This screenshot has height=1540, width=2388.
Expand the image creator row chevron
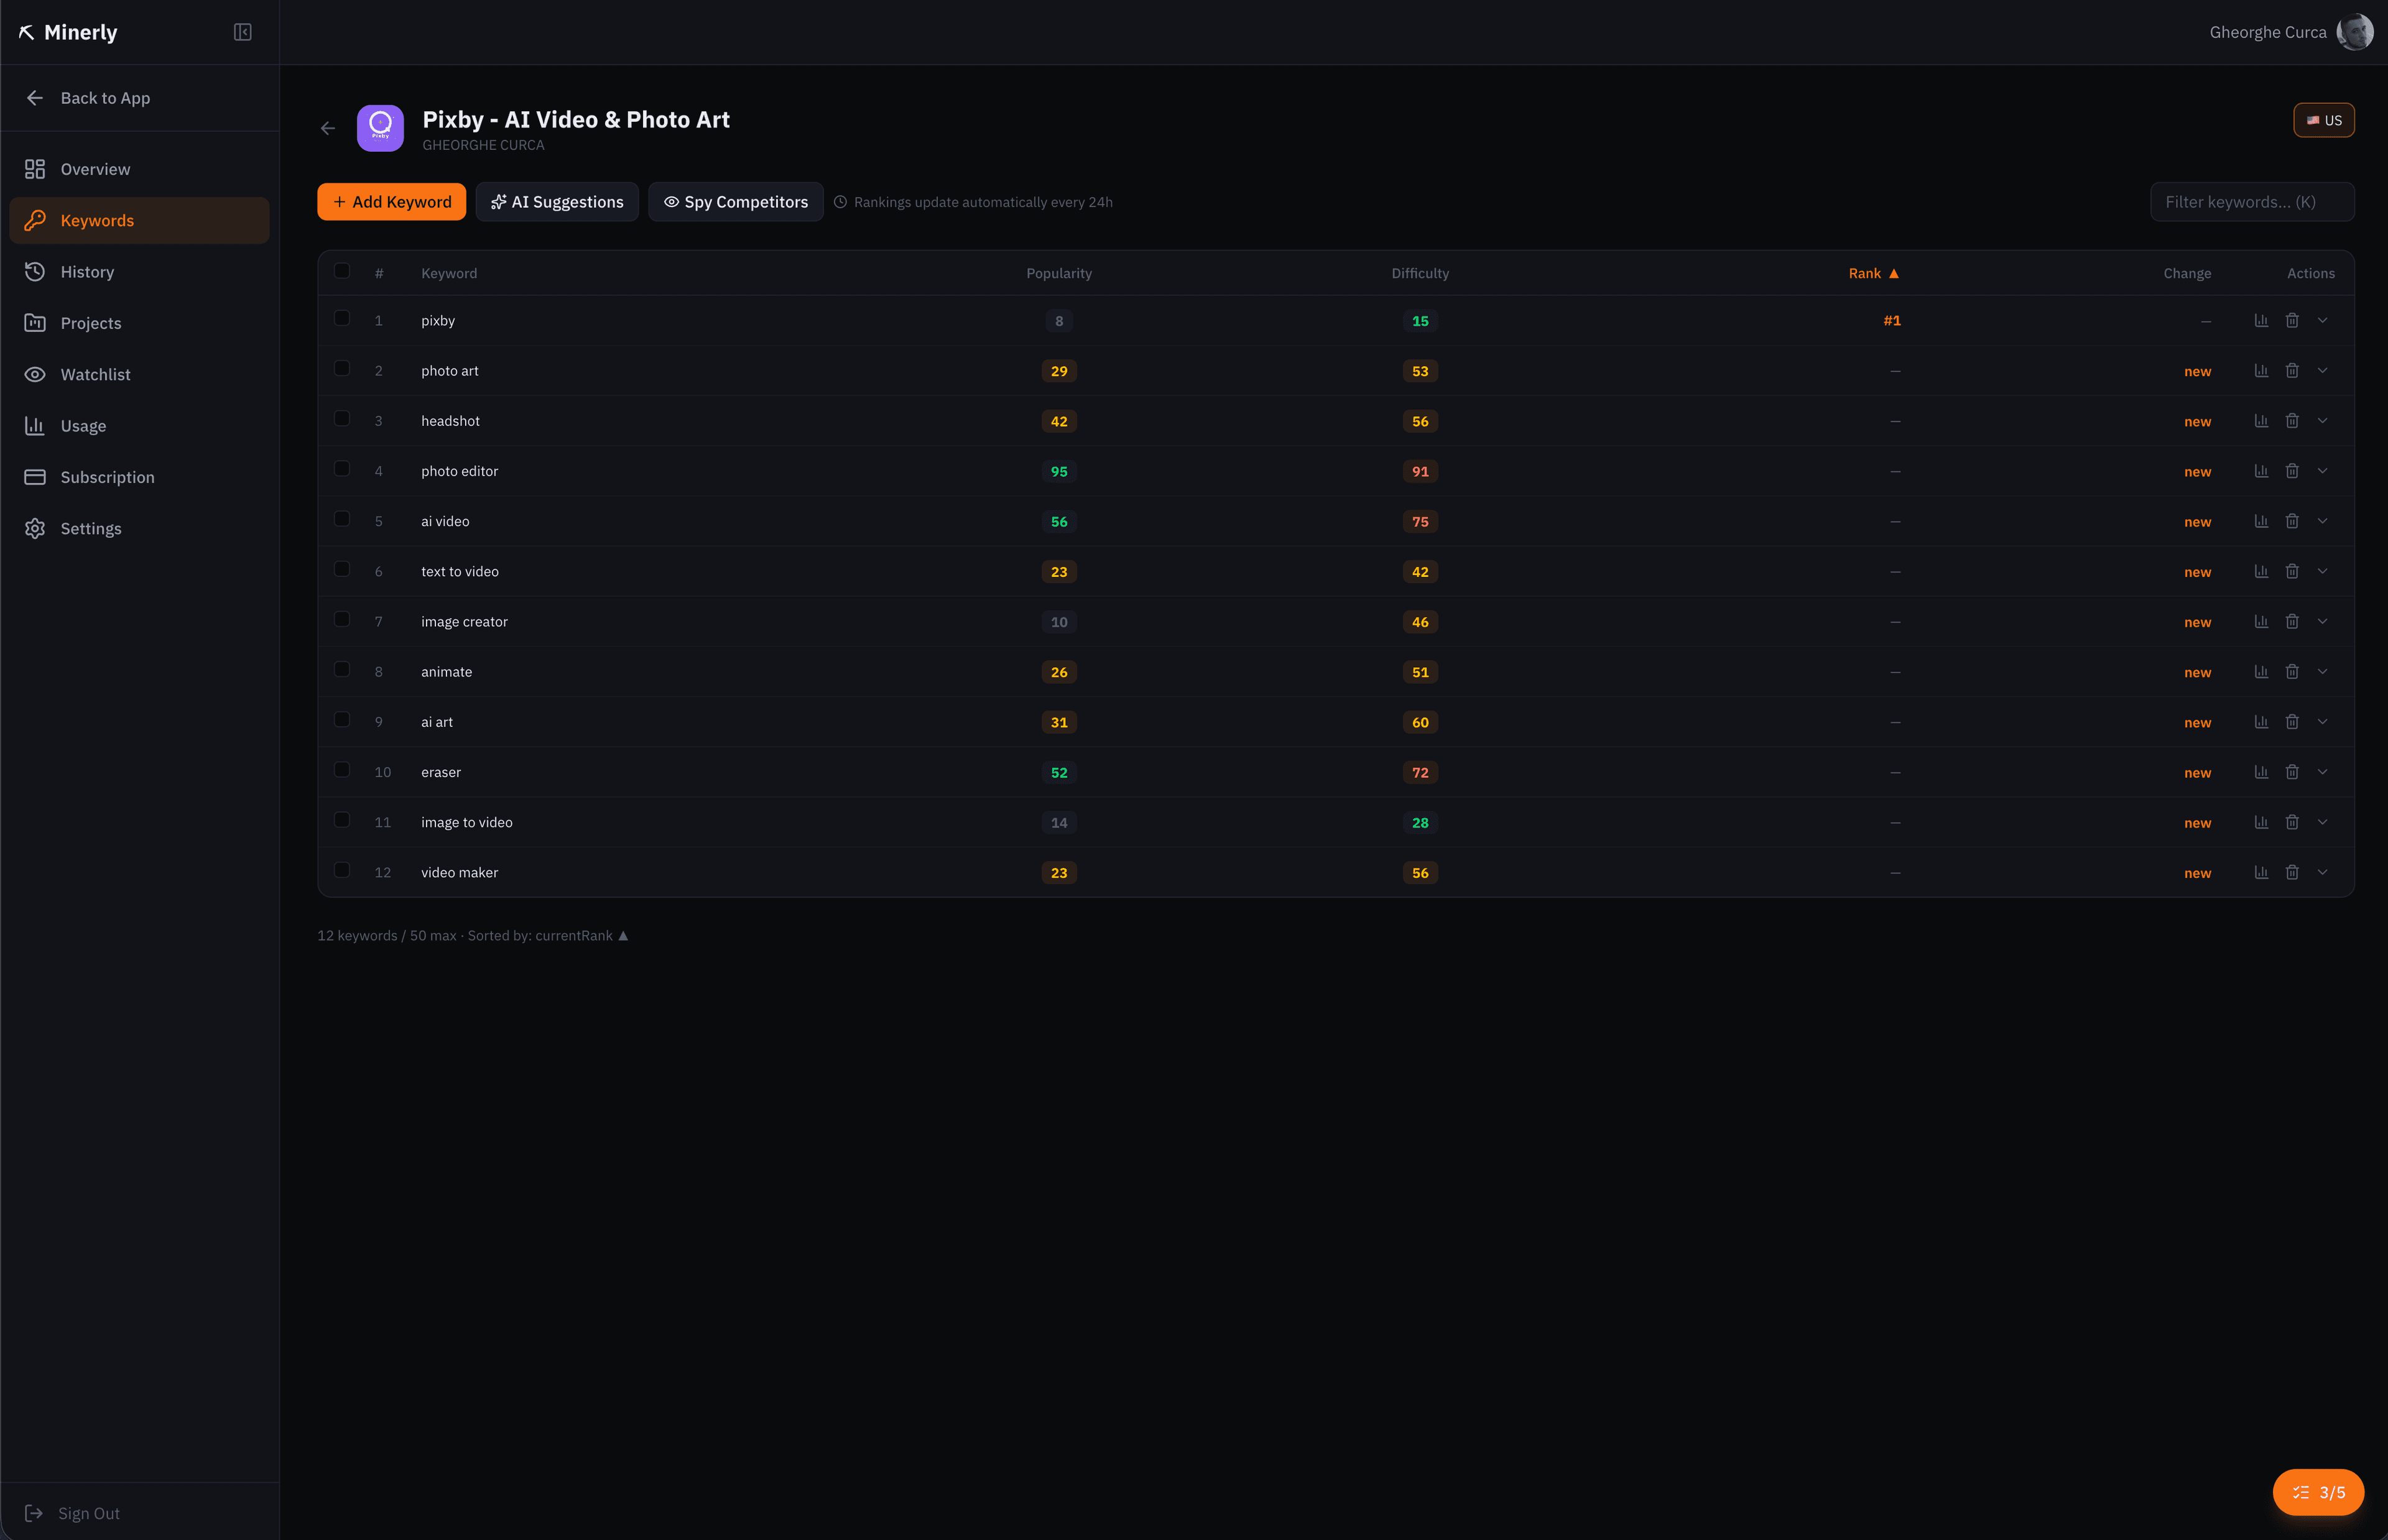pos(2323,621)
